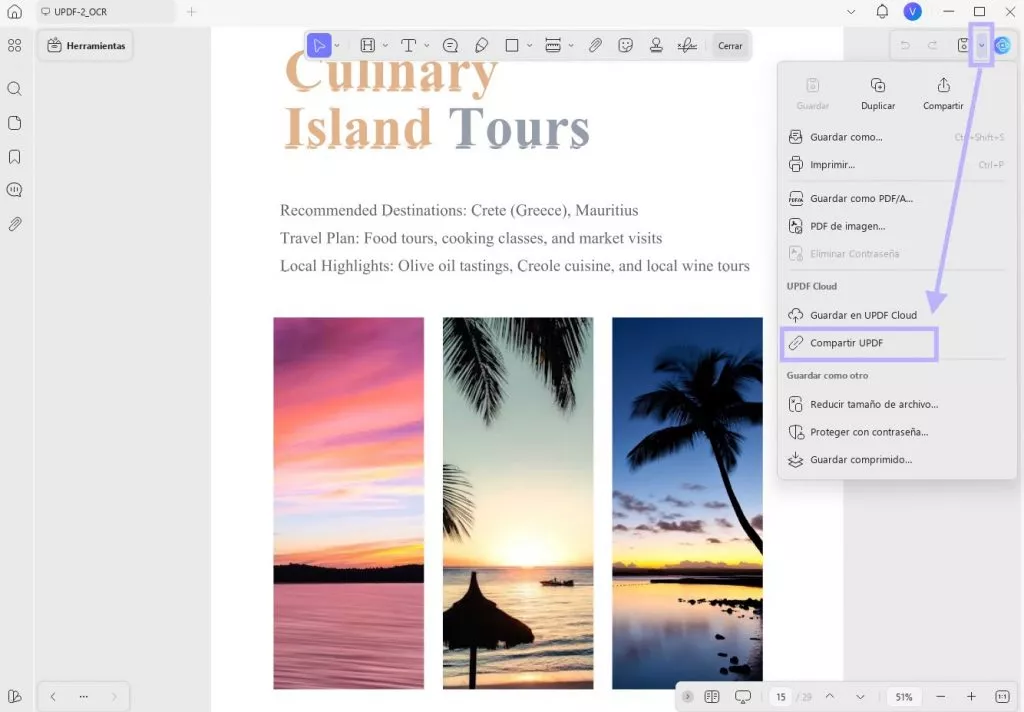The image size is (1024, 712).
Task: Go to previous page up arrow
Action: [829, 697]
